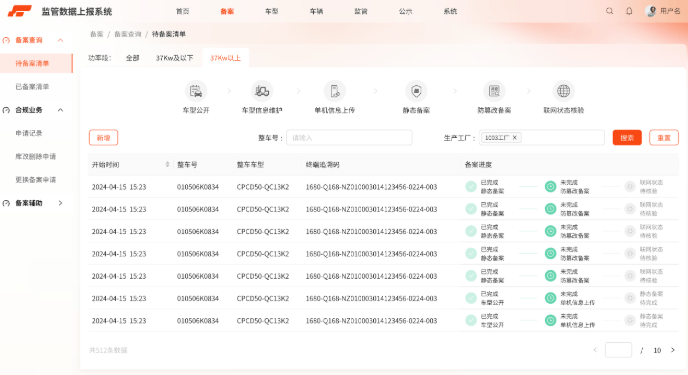Focus the page number input box

618,350
